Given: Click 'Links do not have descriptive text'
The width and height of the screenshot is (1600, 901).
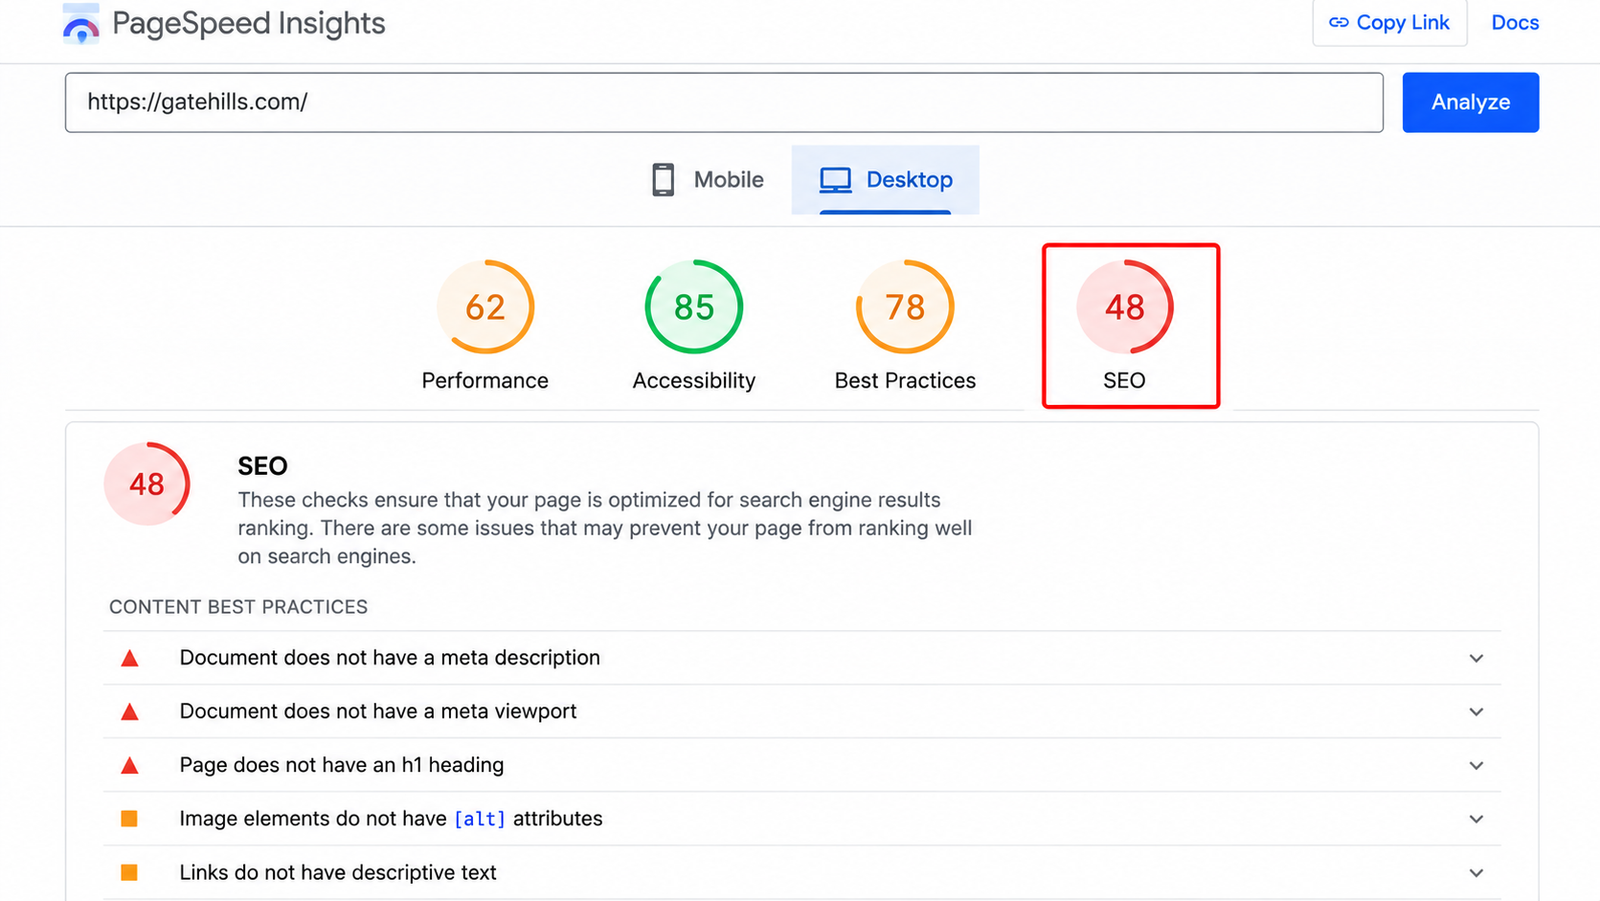Looking at the screenshot, I should pyautogui.click(x=338, y=873).
